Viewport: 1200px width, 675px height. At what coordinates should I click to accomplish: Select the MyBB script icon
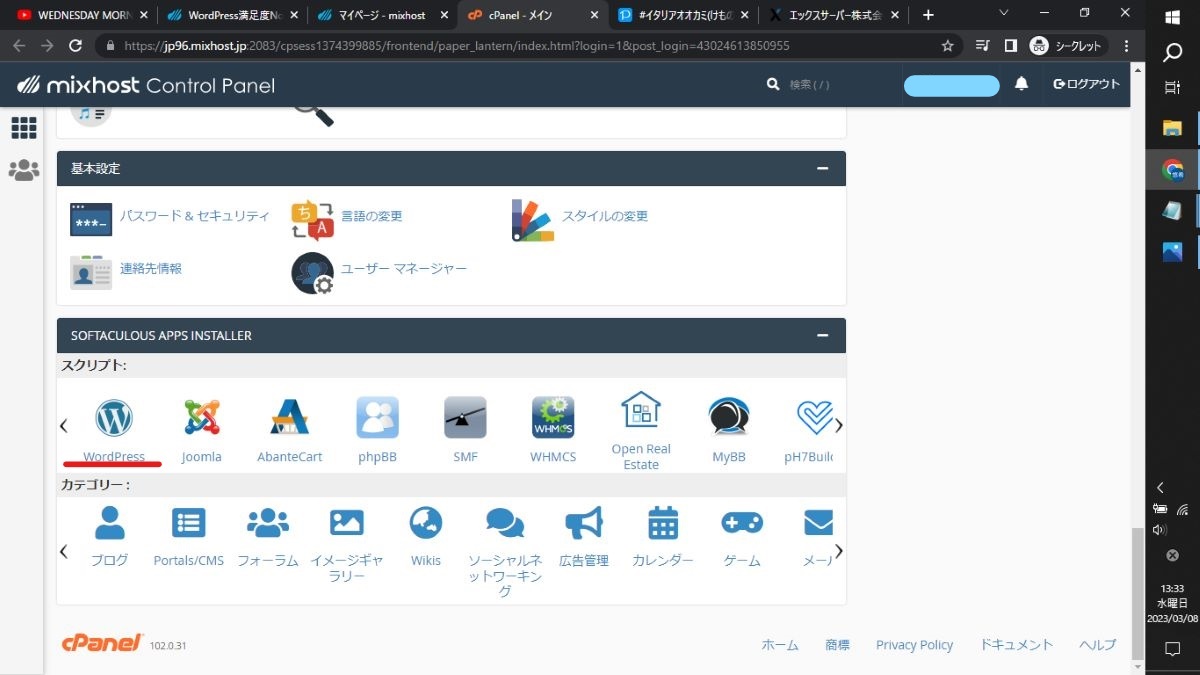tap(729, 418)
